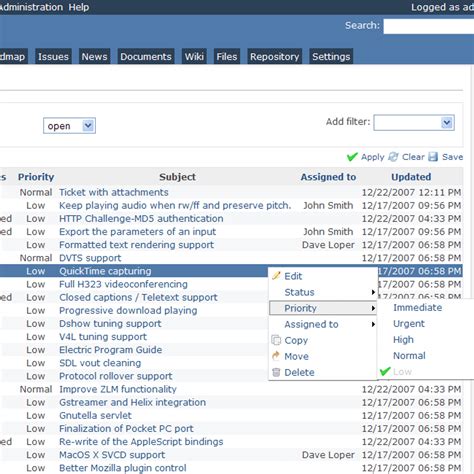
Task: Open 'Ticket with attachments' issue link
Action: click(x=114, y=192)
